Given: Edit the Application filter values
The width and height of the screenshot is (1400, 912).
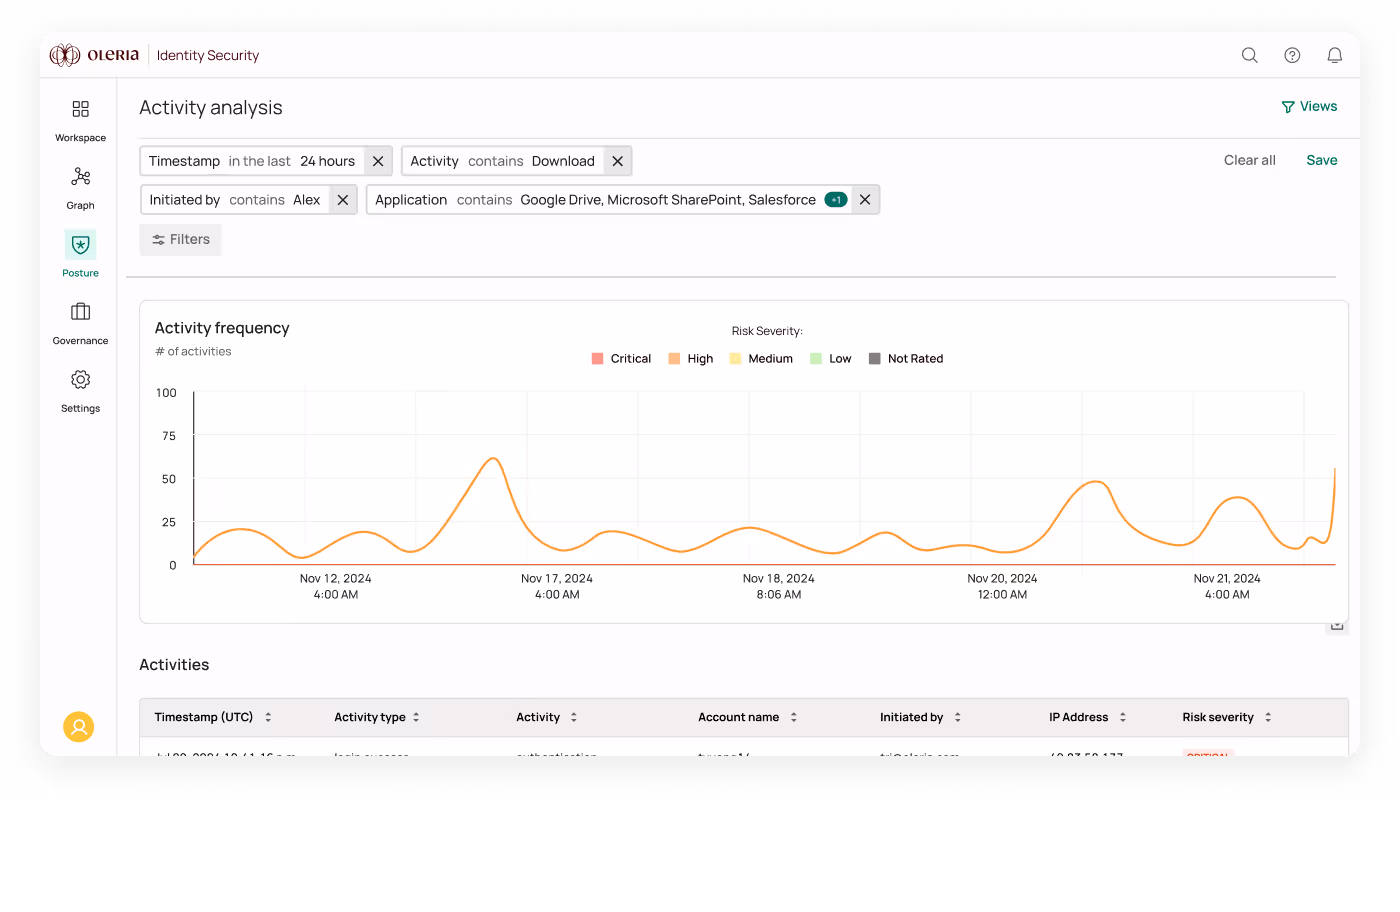Looking at the screenshot, I should [x=668, y=200].
